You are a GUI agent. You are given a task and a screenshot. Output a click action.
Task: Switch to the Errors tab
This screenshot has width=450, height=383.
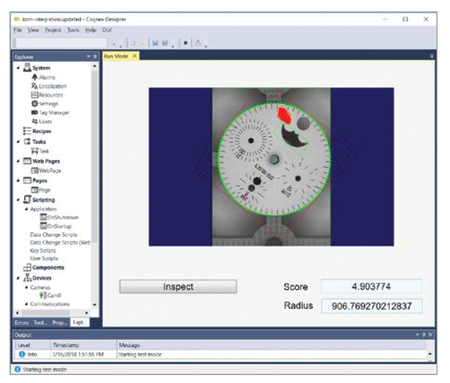pyautogui.click(x=22, y=323)
